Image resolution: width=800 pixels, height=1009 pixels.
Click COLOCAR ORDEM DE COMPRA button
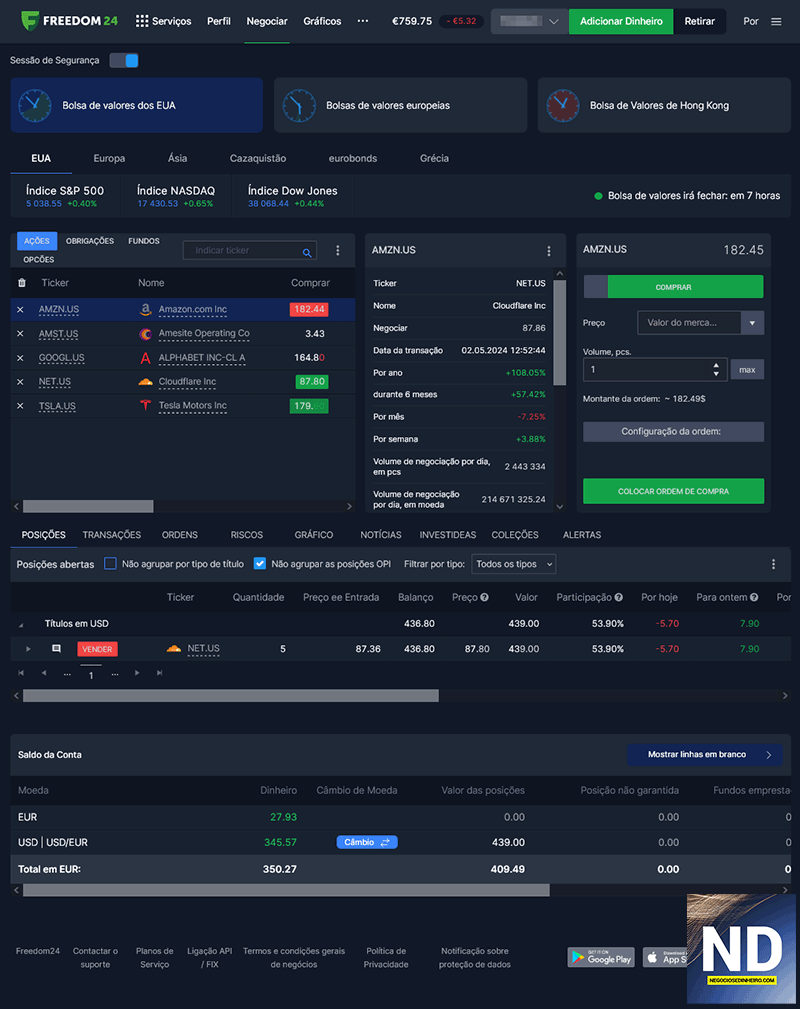coord(673,491)
